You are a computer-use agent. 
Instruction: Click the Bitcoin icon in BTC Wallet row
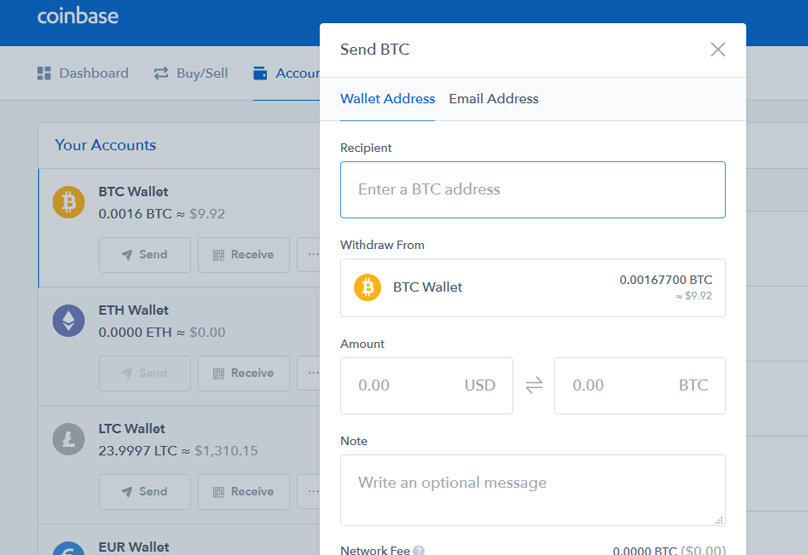pos(69,202)
